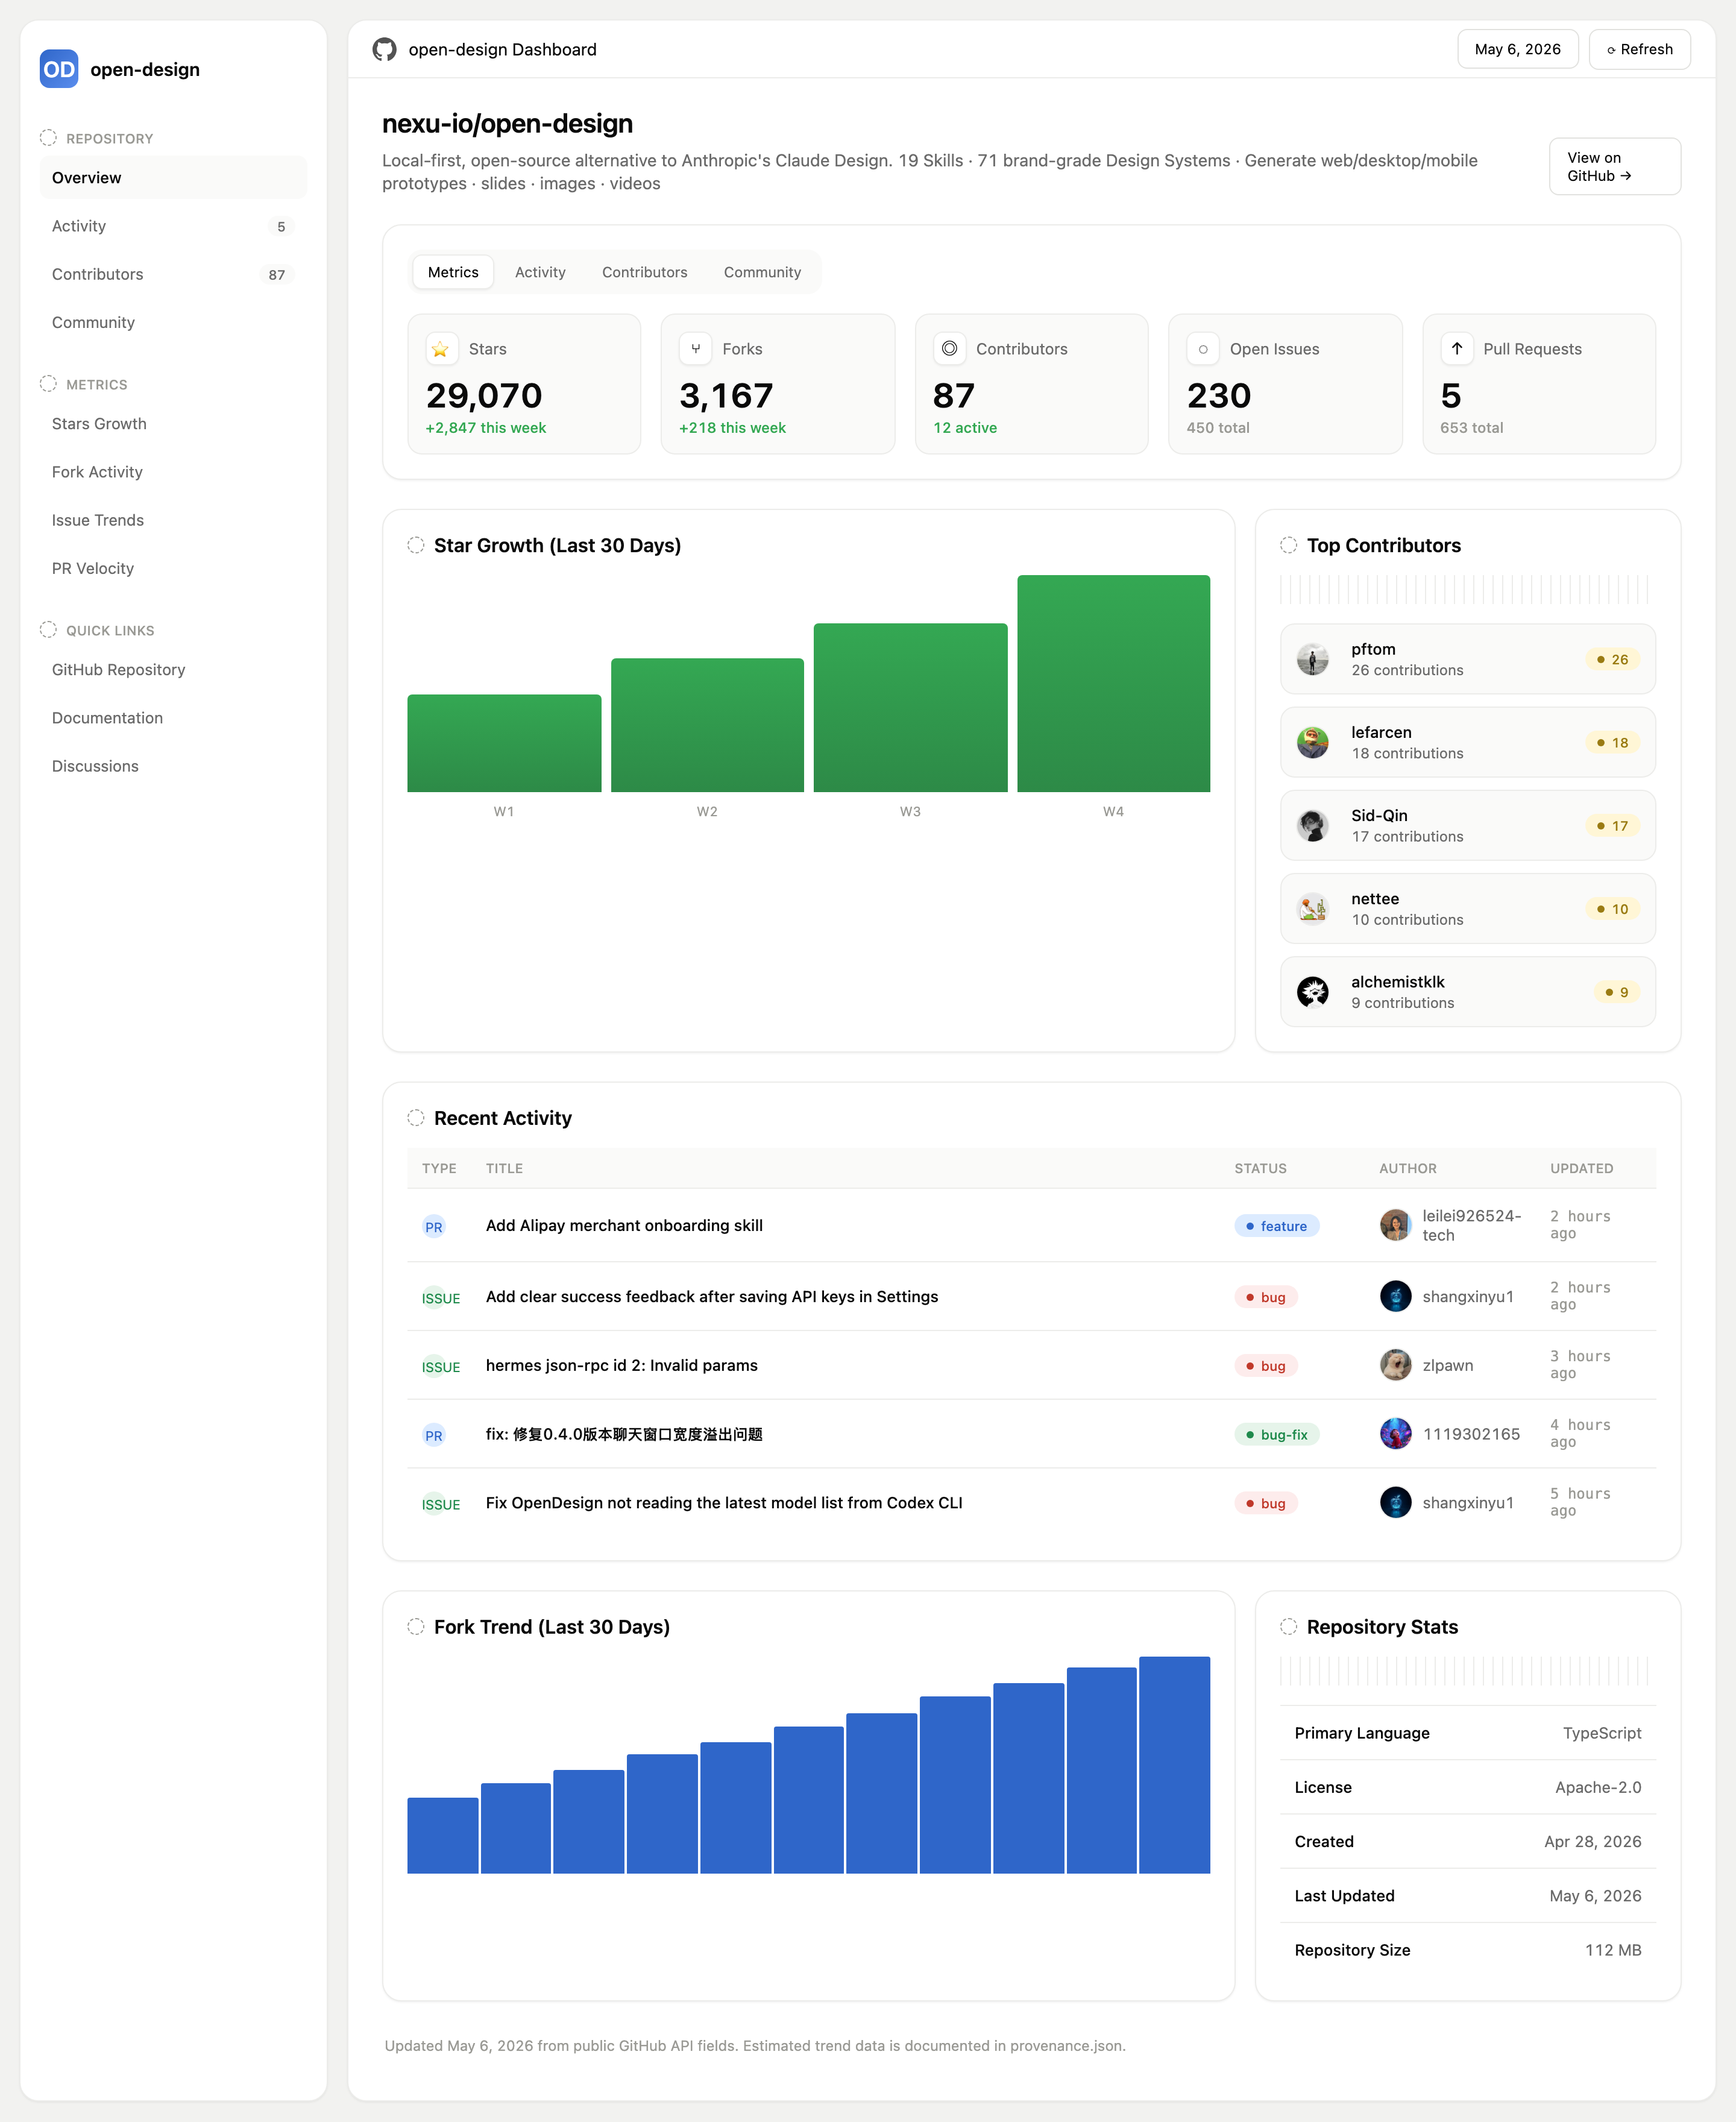Click the Forks card fork icon

[695, 349]
